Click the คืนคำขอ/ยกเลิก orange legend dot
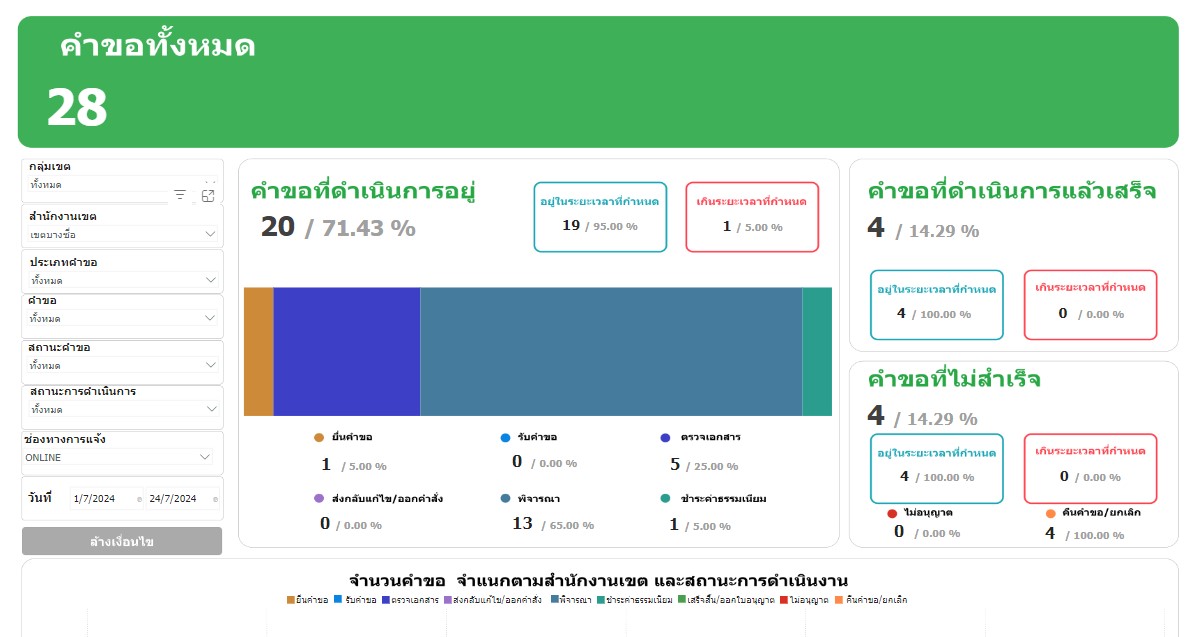 point(1050,514)
